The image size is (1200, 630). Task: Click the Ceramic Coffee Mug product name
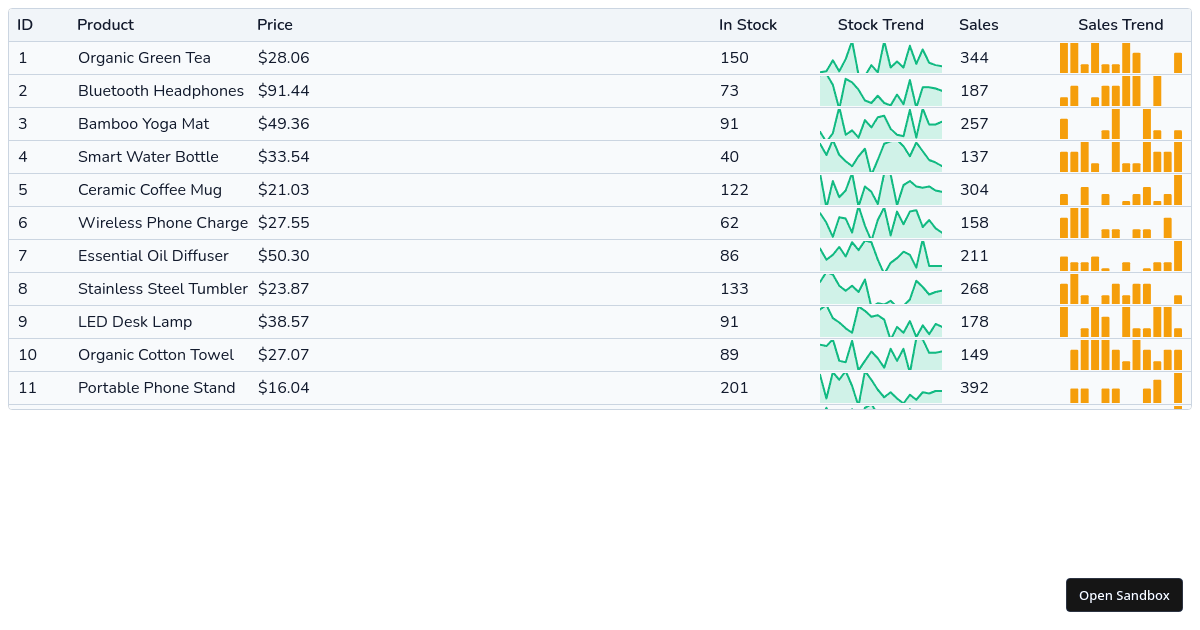coord(150,190)
